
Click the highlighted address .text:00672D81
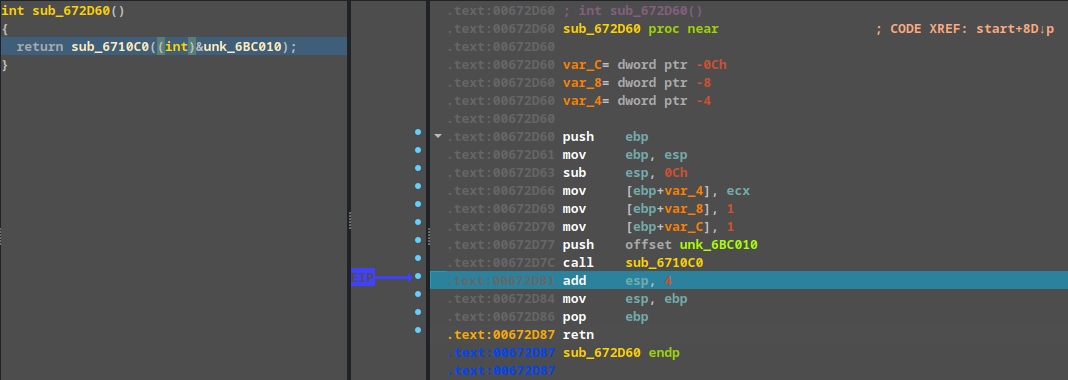(502, 281)
